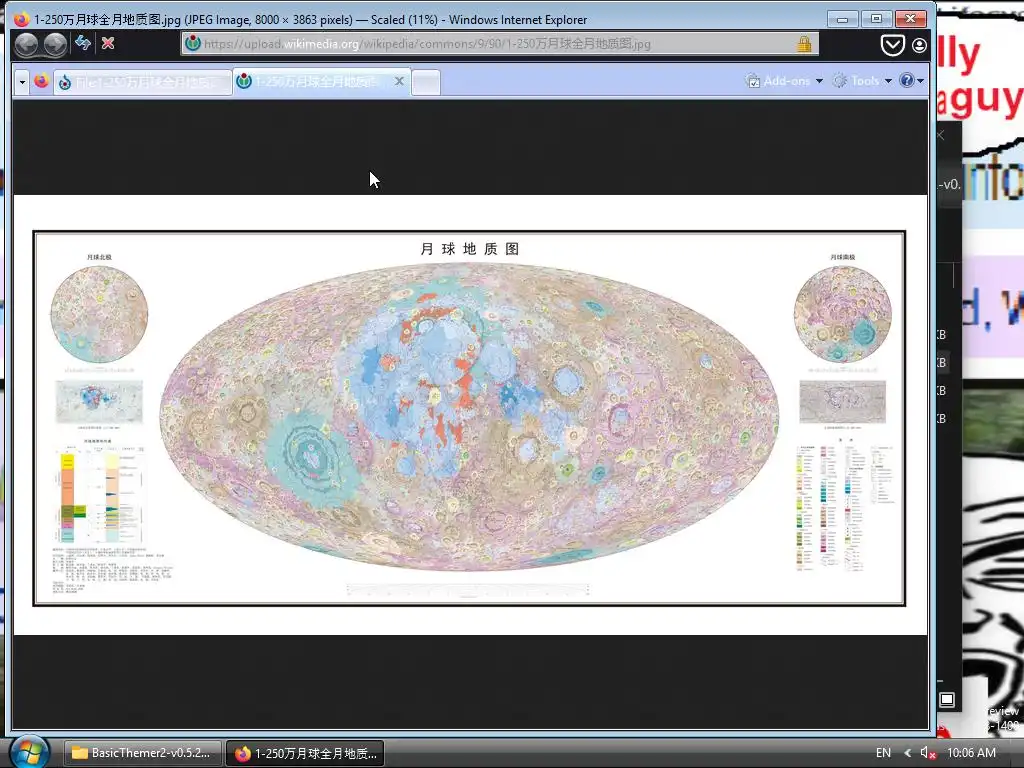
Task: Click the Windows Start orb
Action: tap(29, 752)
